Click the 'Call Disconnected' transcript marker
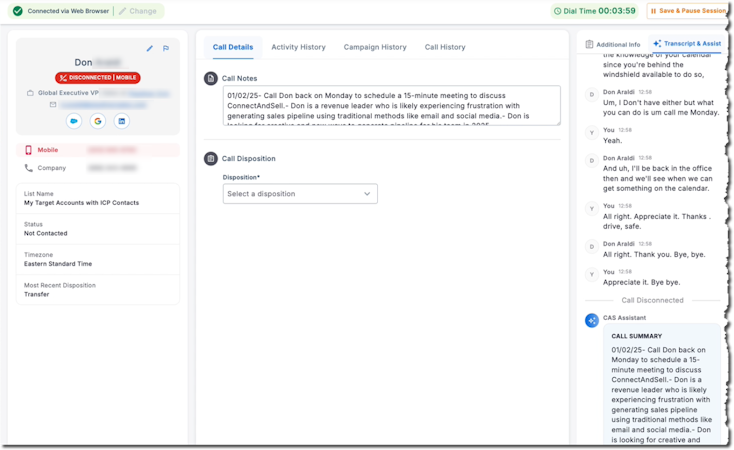Image resolution: width=734 pixels, height=450 pixels. (652, 300)
